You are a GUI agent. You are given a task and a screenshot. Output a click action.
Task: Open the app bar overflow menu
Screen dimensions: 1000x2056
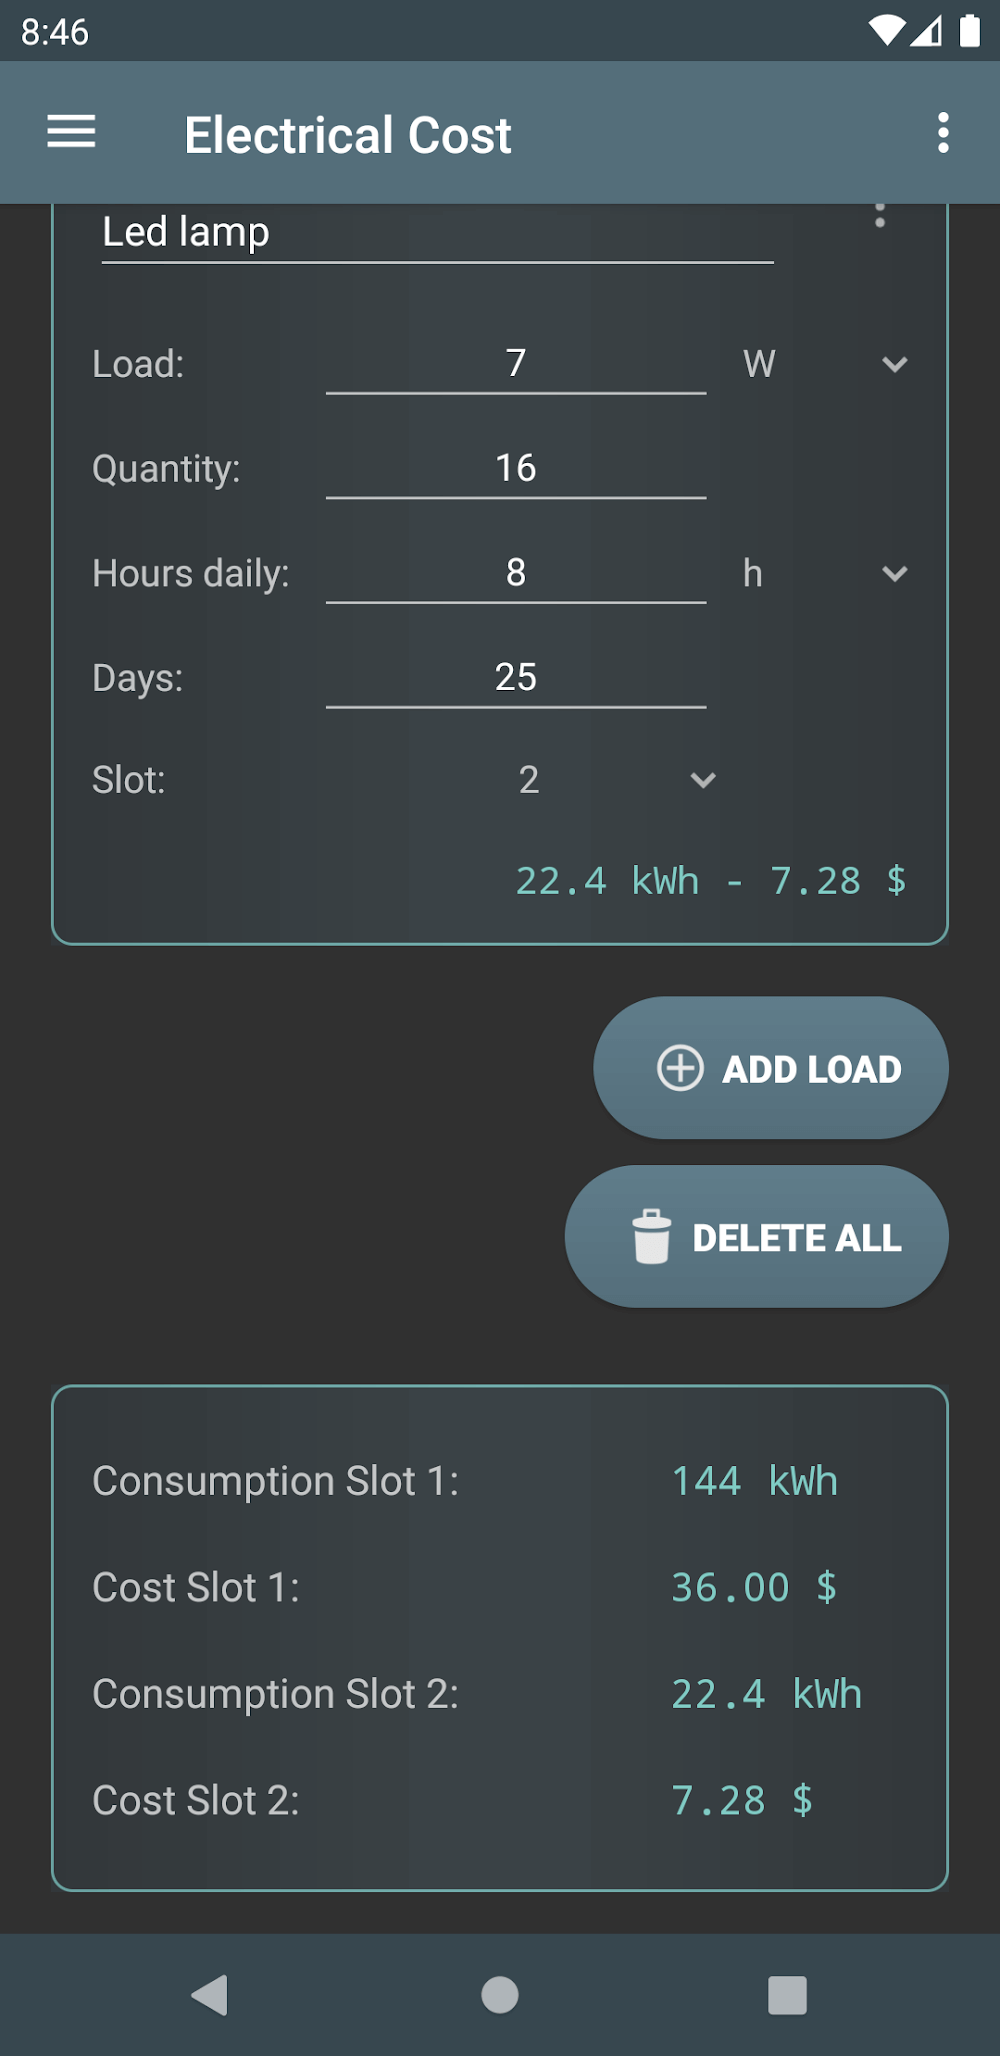pyautogui.click(x=942, y=132)
